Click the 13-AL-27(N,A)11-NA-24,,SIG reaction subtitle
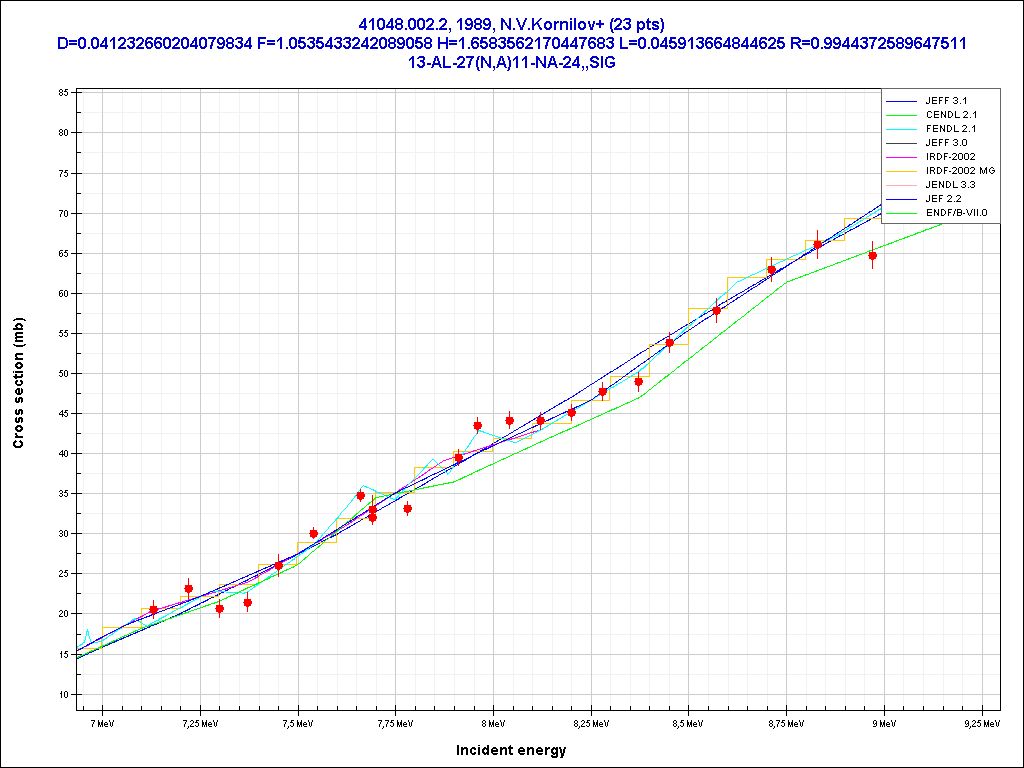Viewport: 1024px width, 768px height. pyautogui.click(x=511, y=61)
